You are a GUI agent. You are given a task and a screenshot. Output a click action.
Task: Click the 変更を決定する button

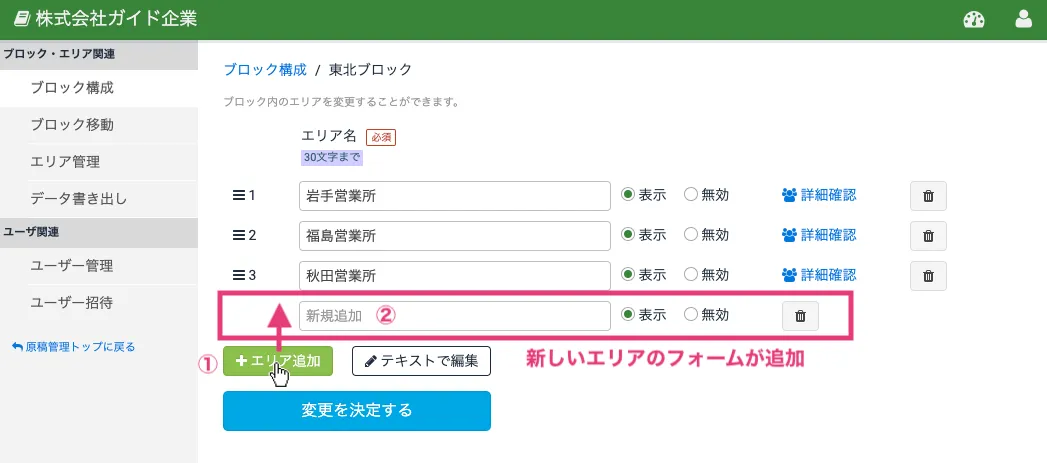pyautogui.click(x=357, y=411)
